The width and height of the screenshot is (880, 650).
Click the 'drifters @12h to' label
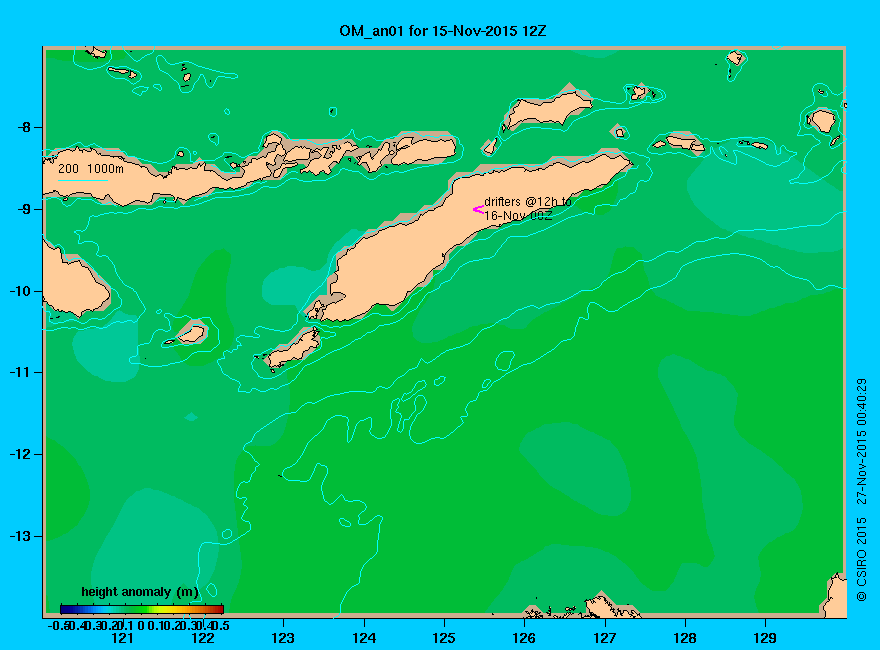(528, 202)
